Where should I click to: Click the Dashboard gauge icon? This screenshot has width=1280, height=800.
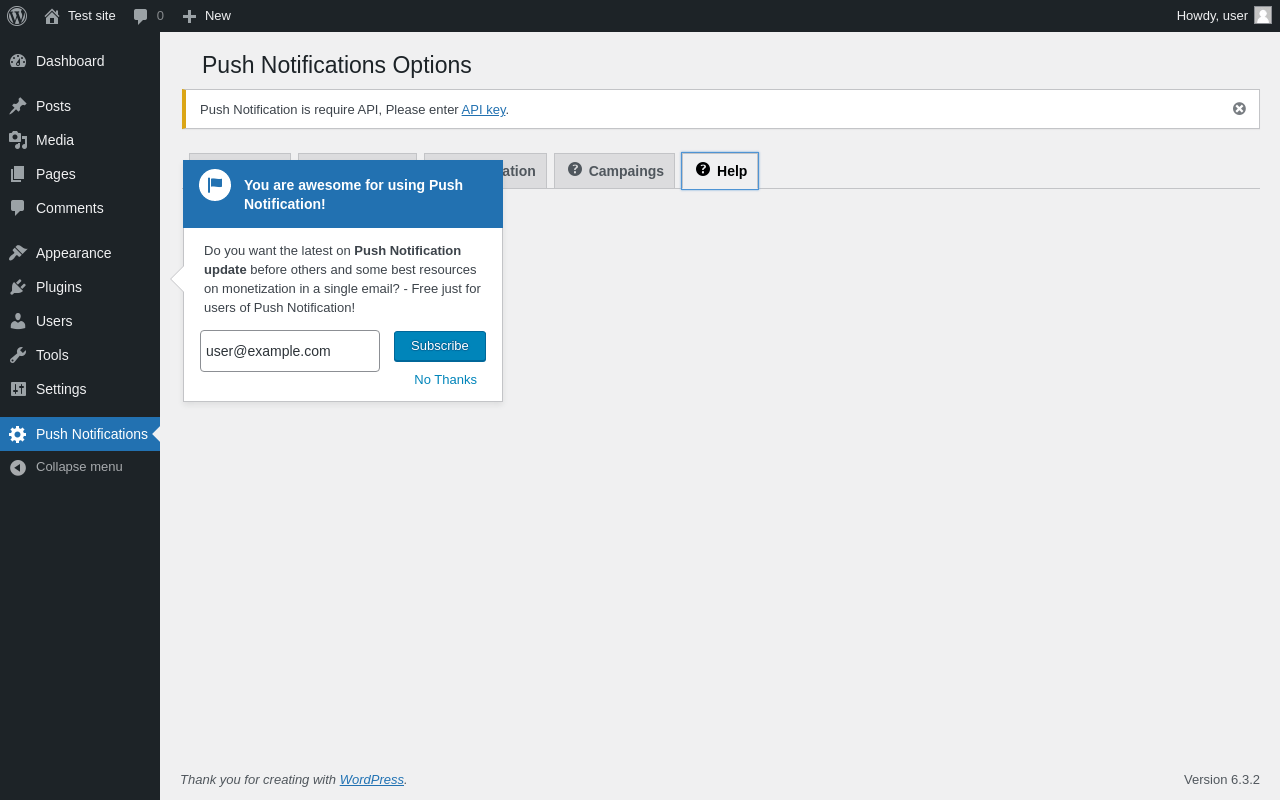[18, 61]
